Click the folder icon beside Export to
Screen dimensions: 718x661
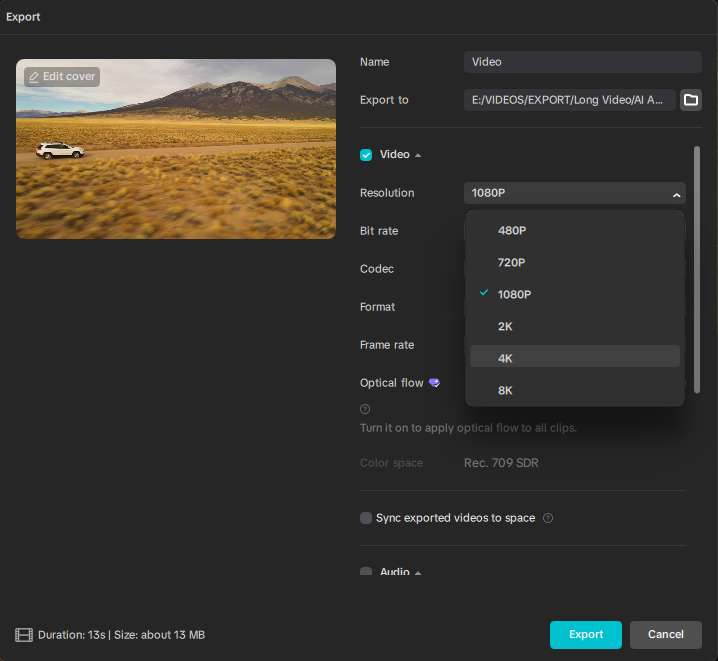[690, 100]
